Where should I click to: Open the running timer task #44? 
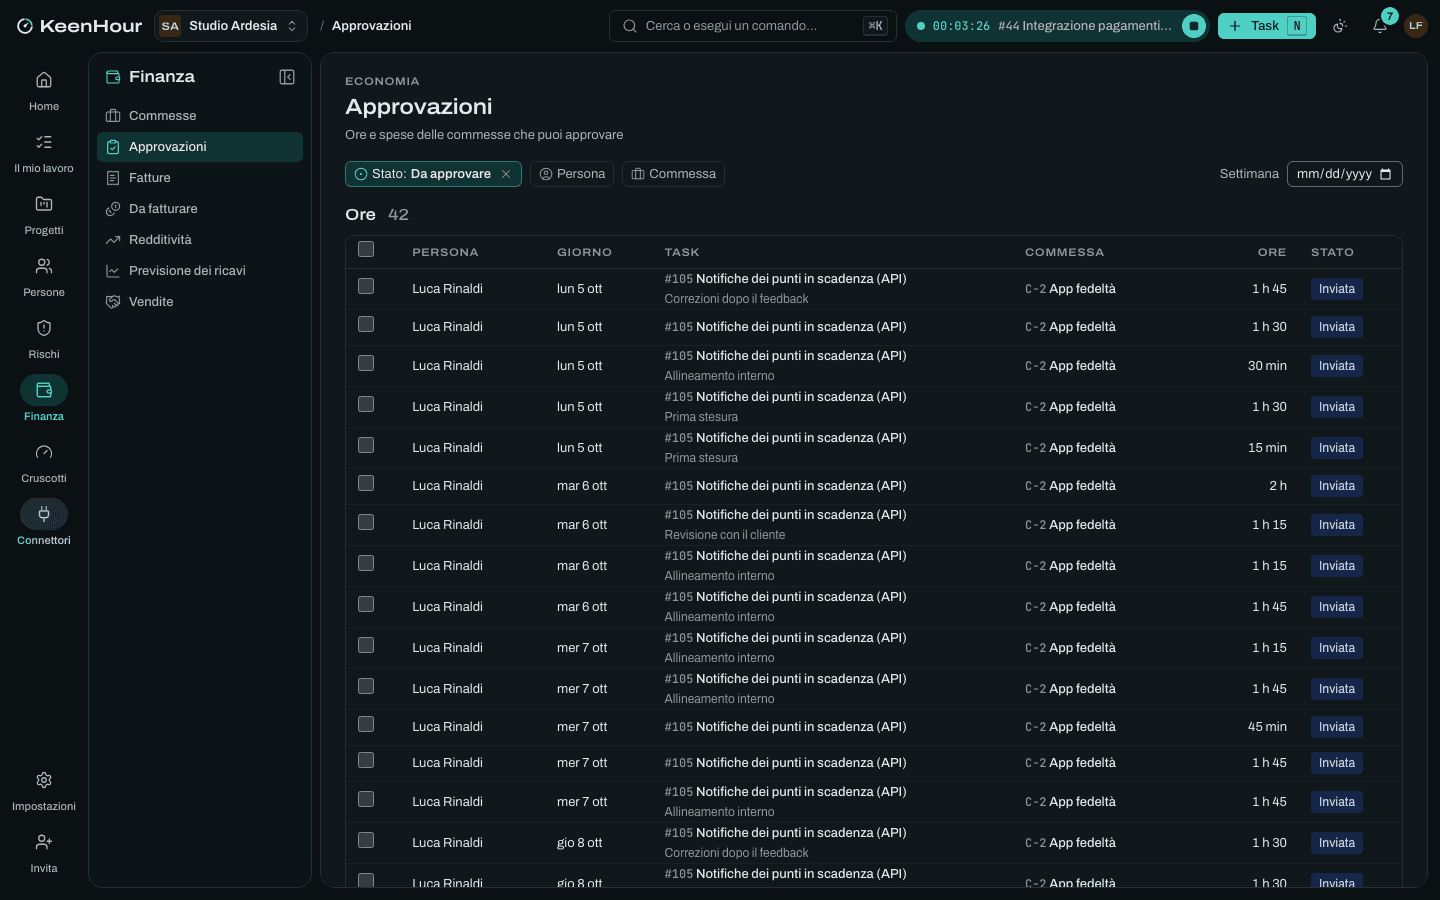tap(1085, 26)
